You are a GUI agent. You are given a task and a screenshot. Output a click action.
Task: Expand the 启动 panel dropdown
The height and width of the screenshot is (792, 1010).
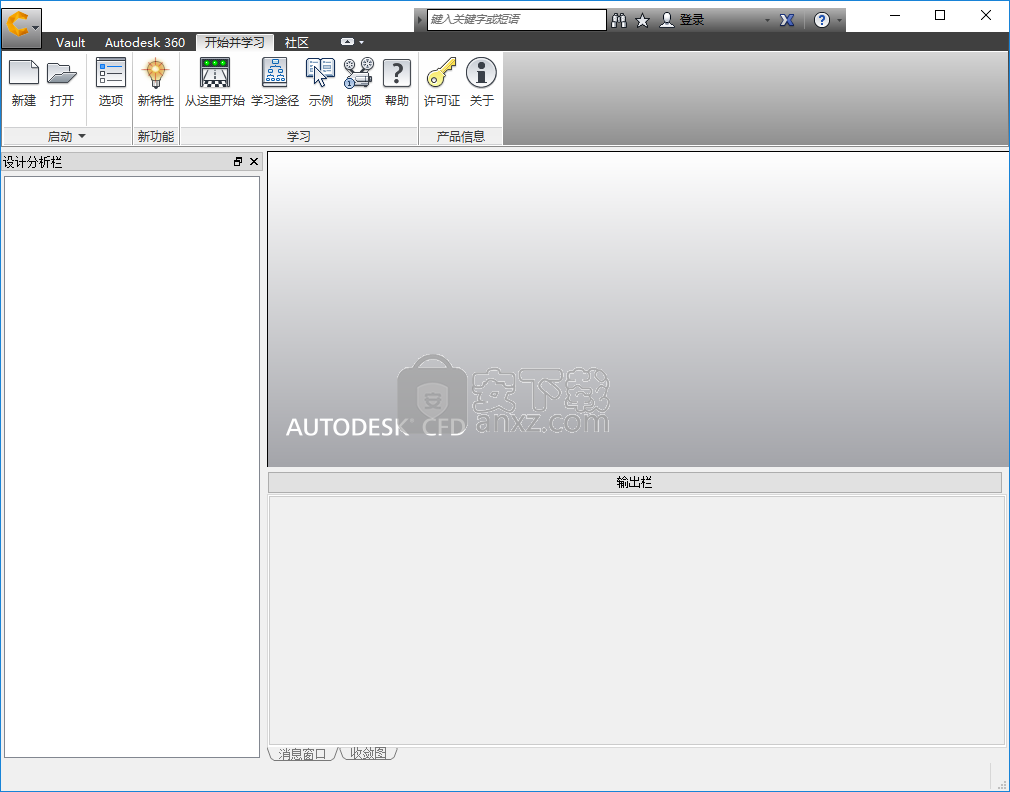pyautogui.click(x=82, y=137)
